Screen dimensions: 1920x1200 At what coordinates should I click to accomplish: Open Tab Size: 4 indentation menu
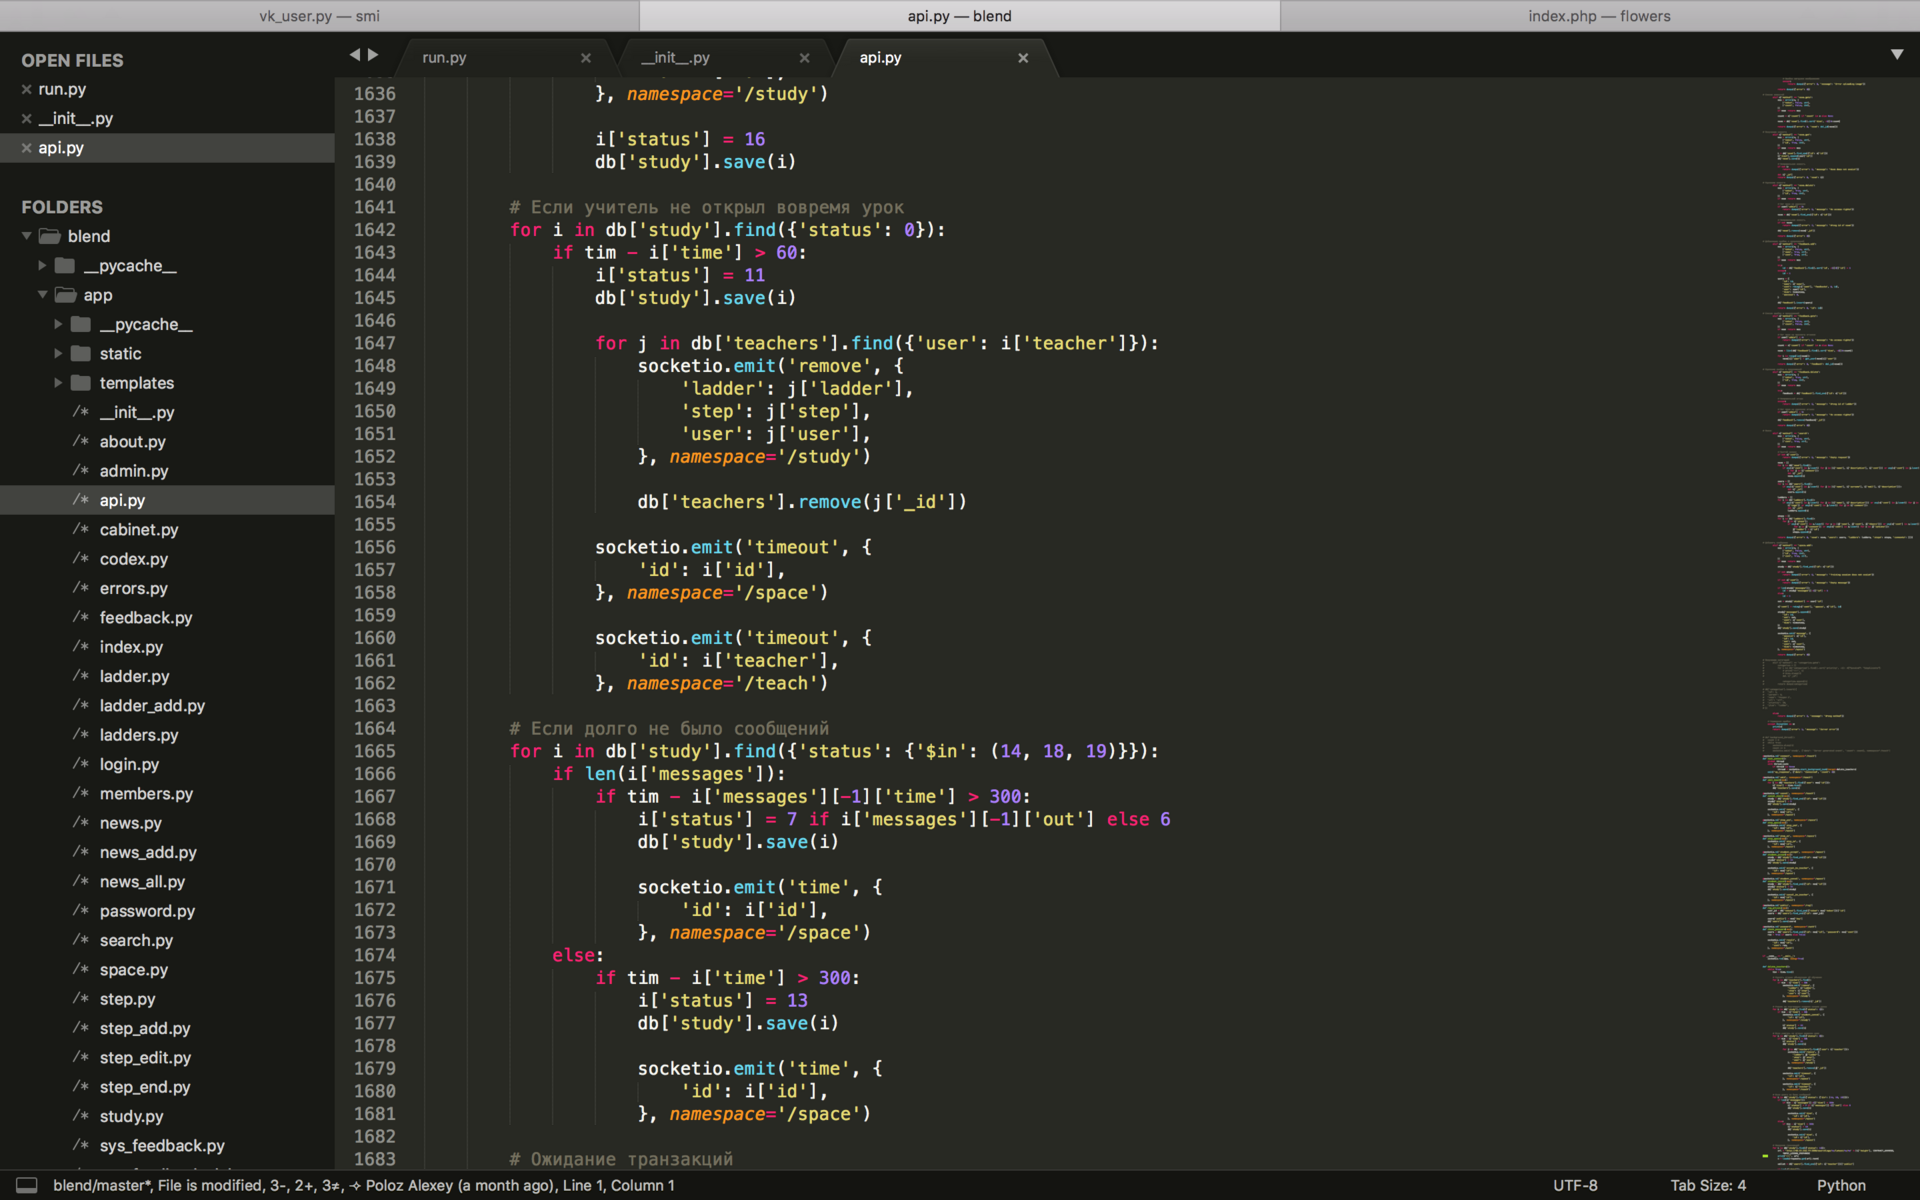click(1708, 1185)
